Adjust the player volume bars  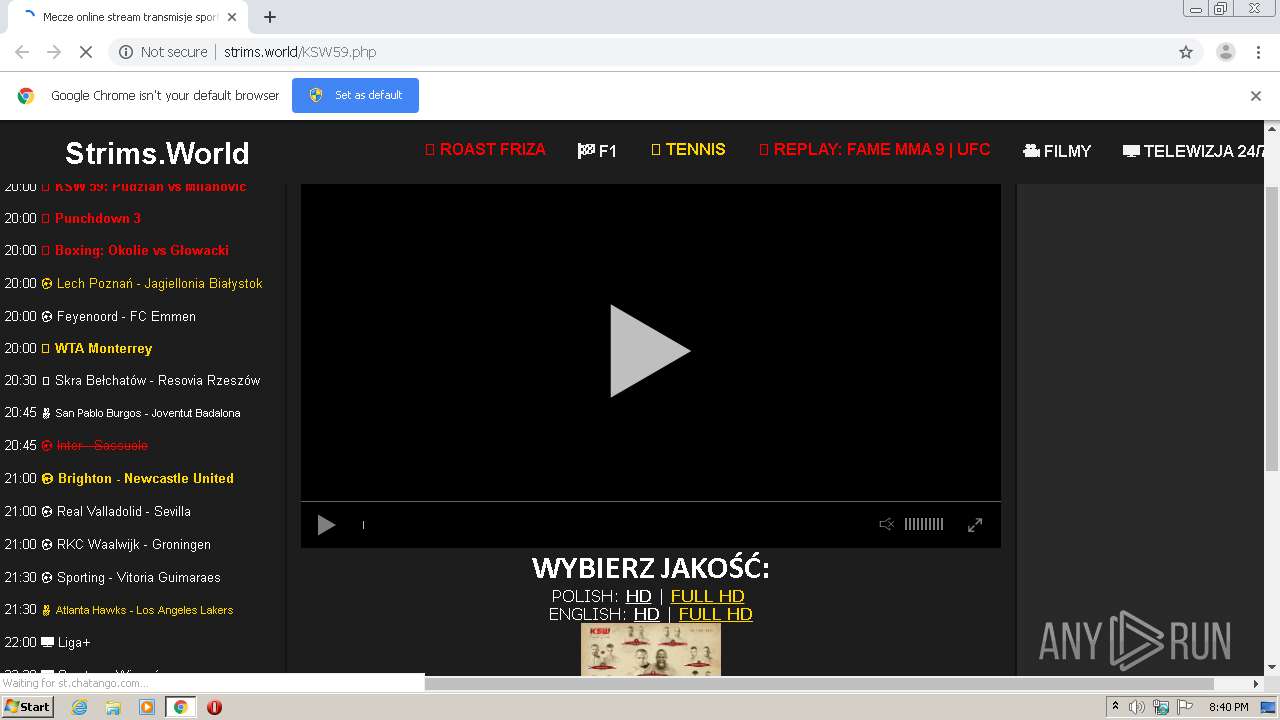(x=924, y=524)
